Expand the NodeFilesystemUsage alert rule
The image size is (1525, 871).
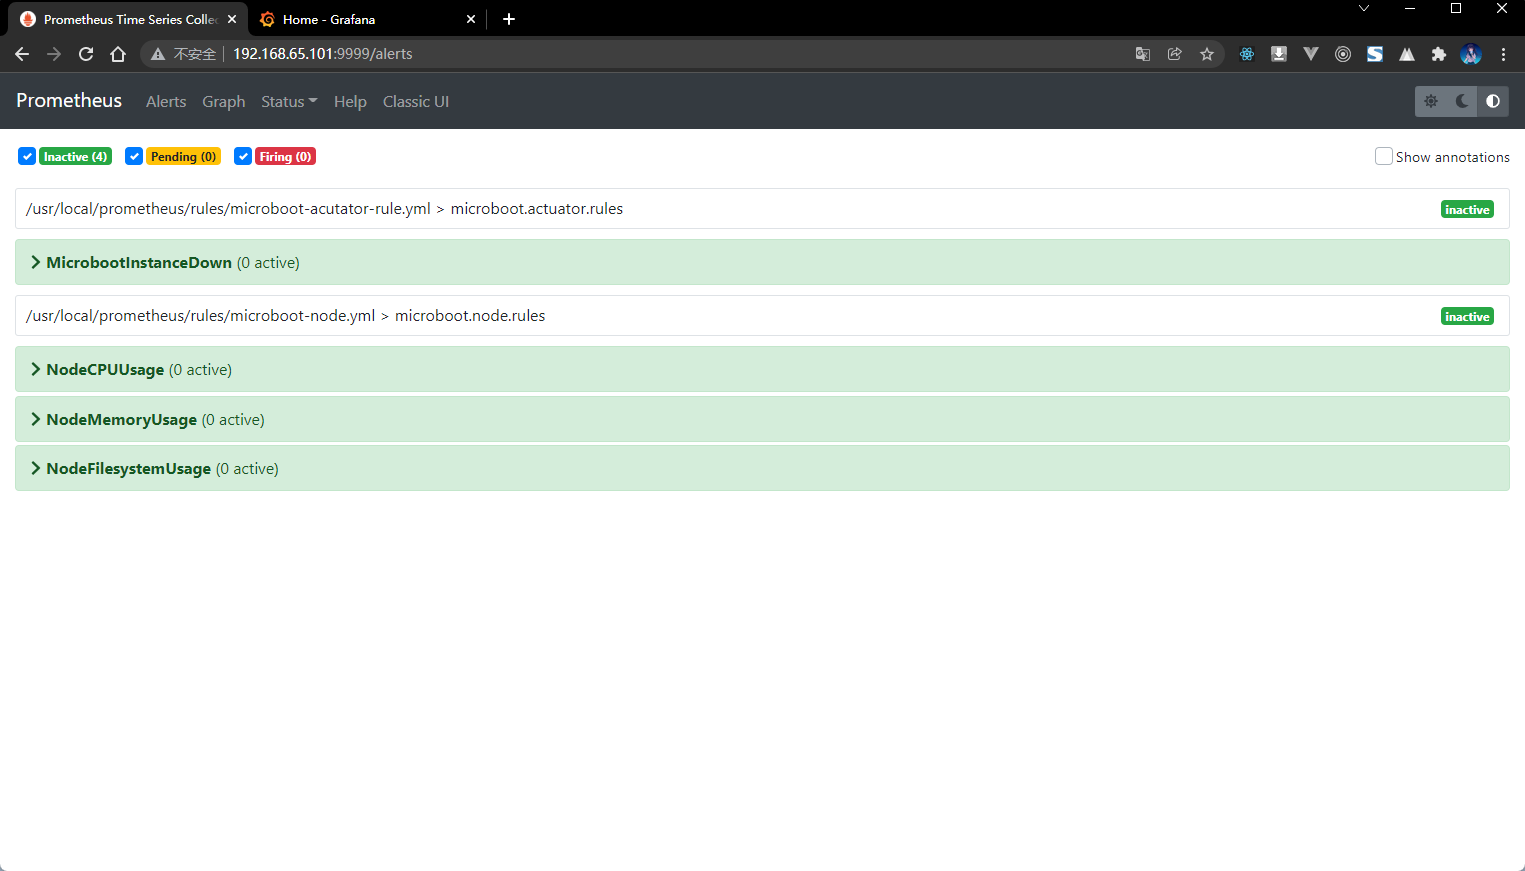(762, 468)
